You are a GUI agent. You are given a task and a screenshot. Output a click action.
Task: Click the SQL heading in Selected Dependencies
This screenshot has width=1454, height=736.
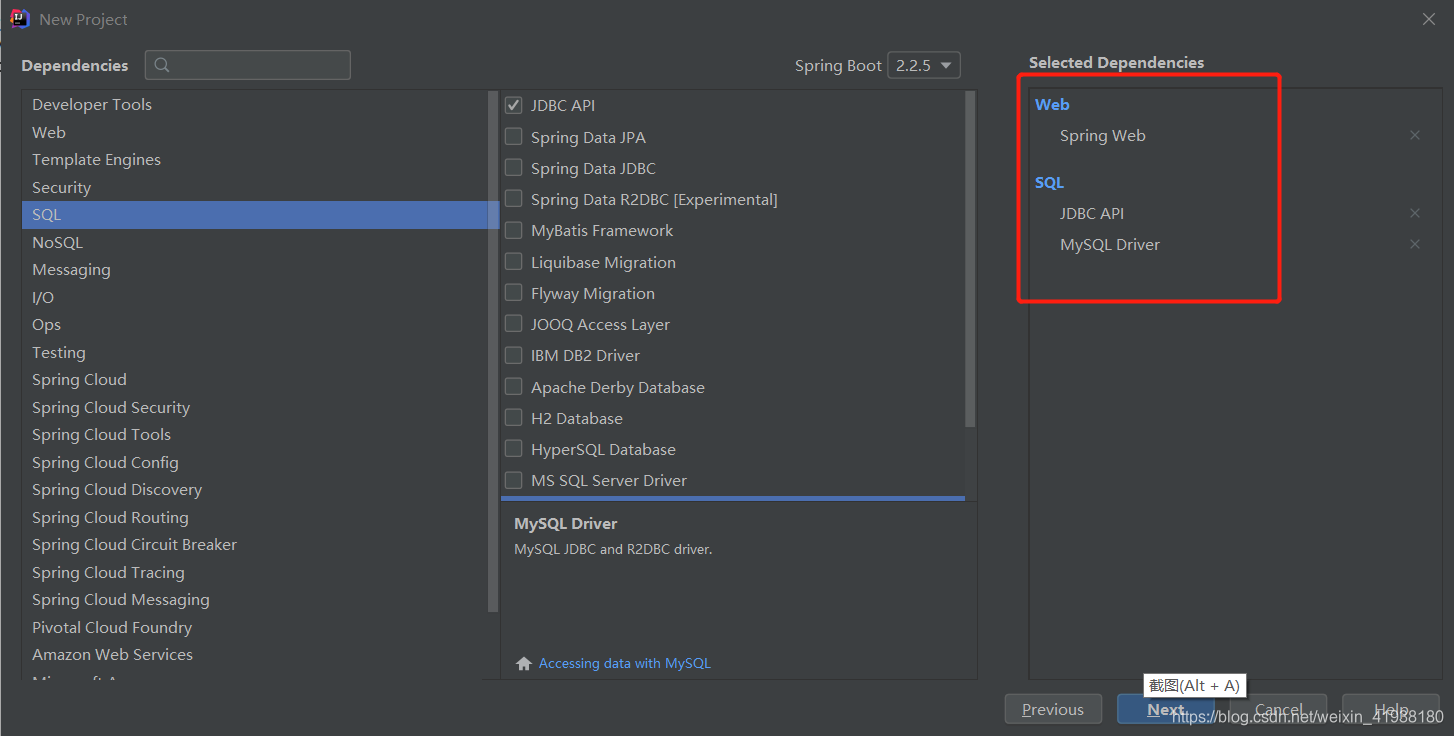click(x=1049, y=182)
